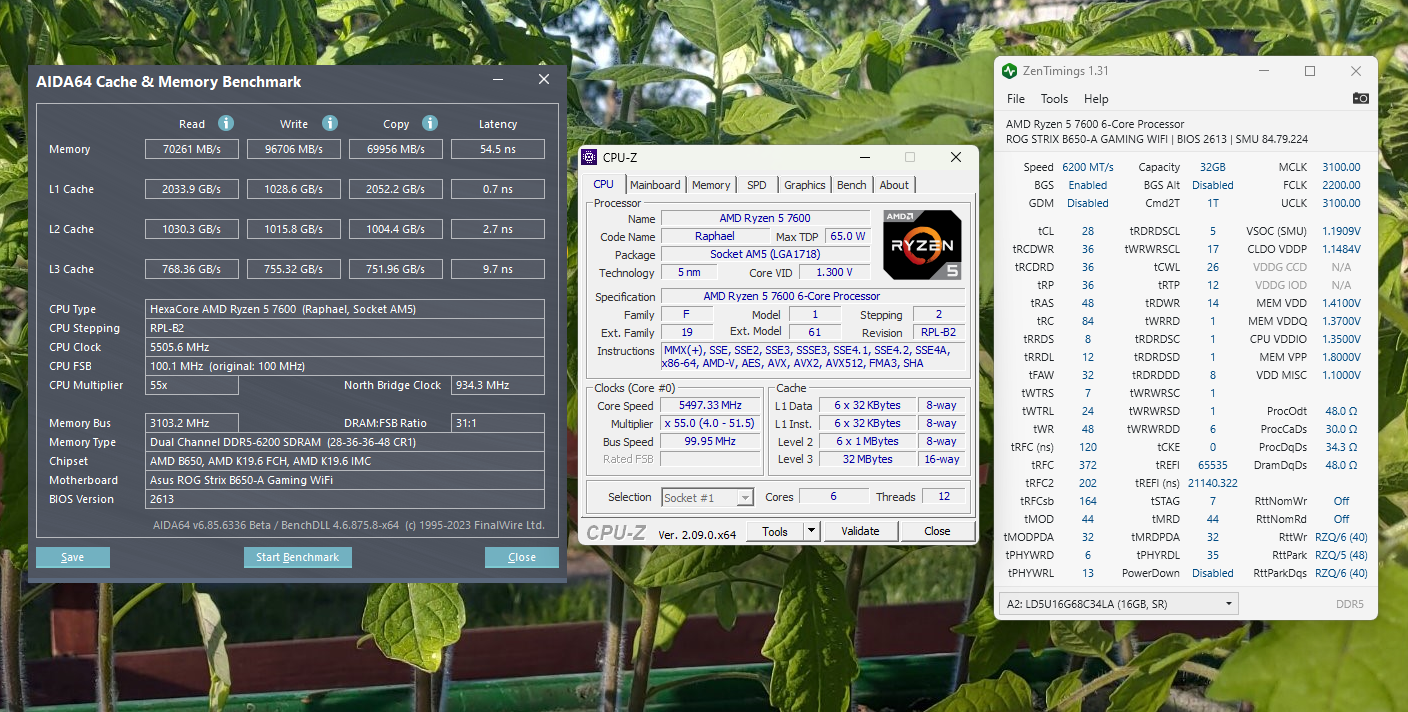Screen dimensions: 1408x712
Task: Open the Help menu in ZenTimings
Action: pyautogui.click(x=1096, y=99)
